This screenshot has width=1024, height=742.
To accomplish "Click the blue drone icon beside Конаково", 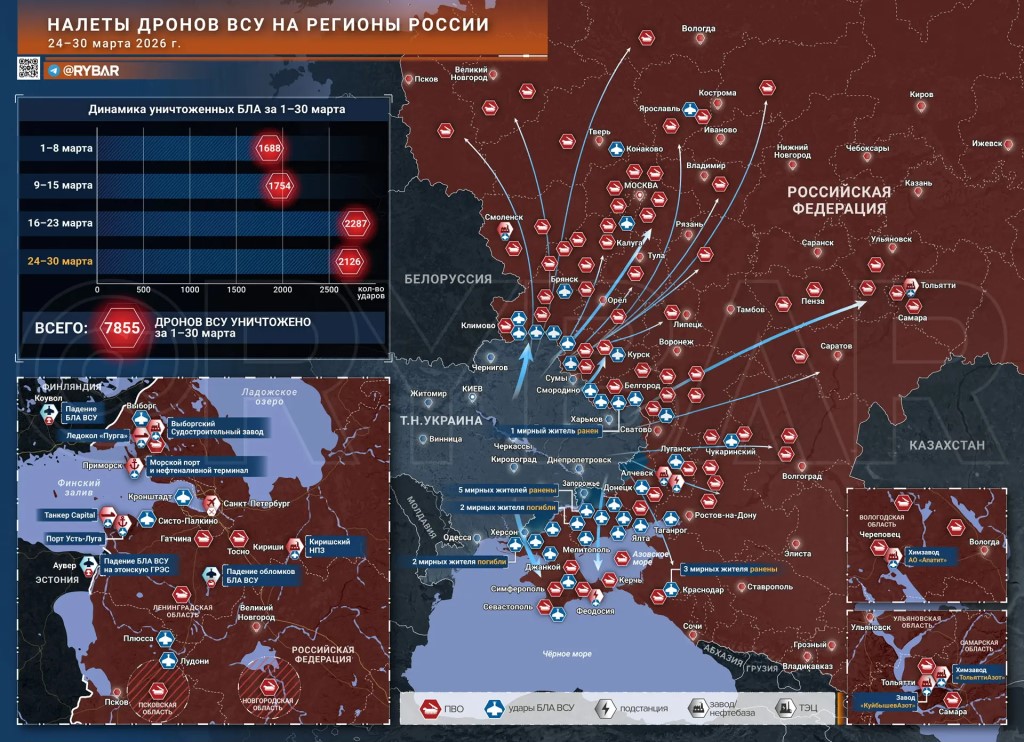I will point(616,150).
